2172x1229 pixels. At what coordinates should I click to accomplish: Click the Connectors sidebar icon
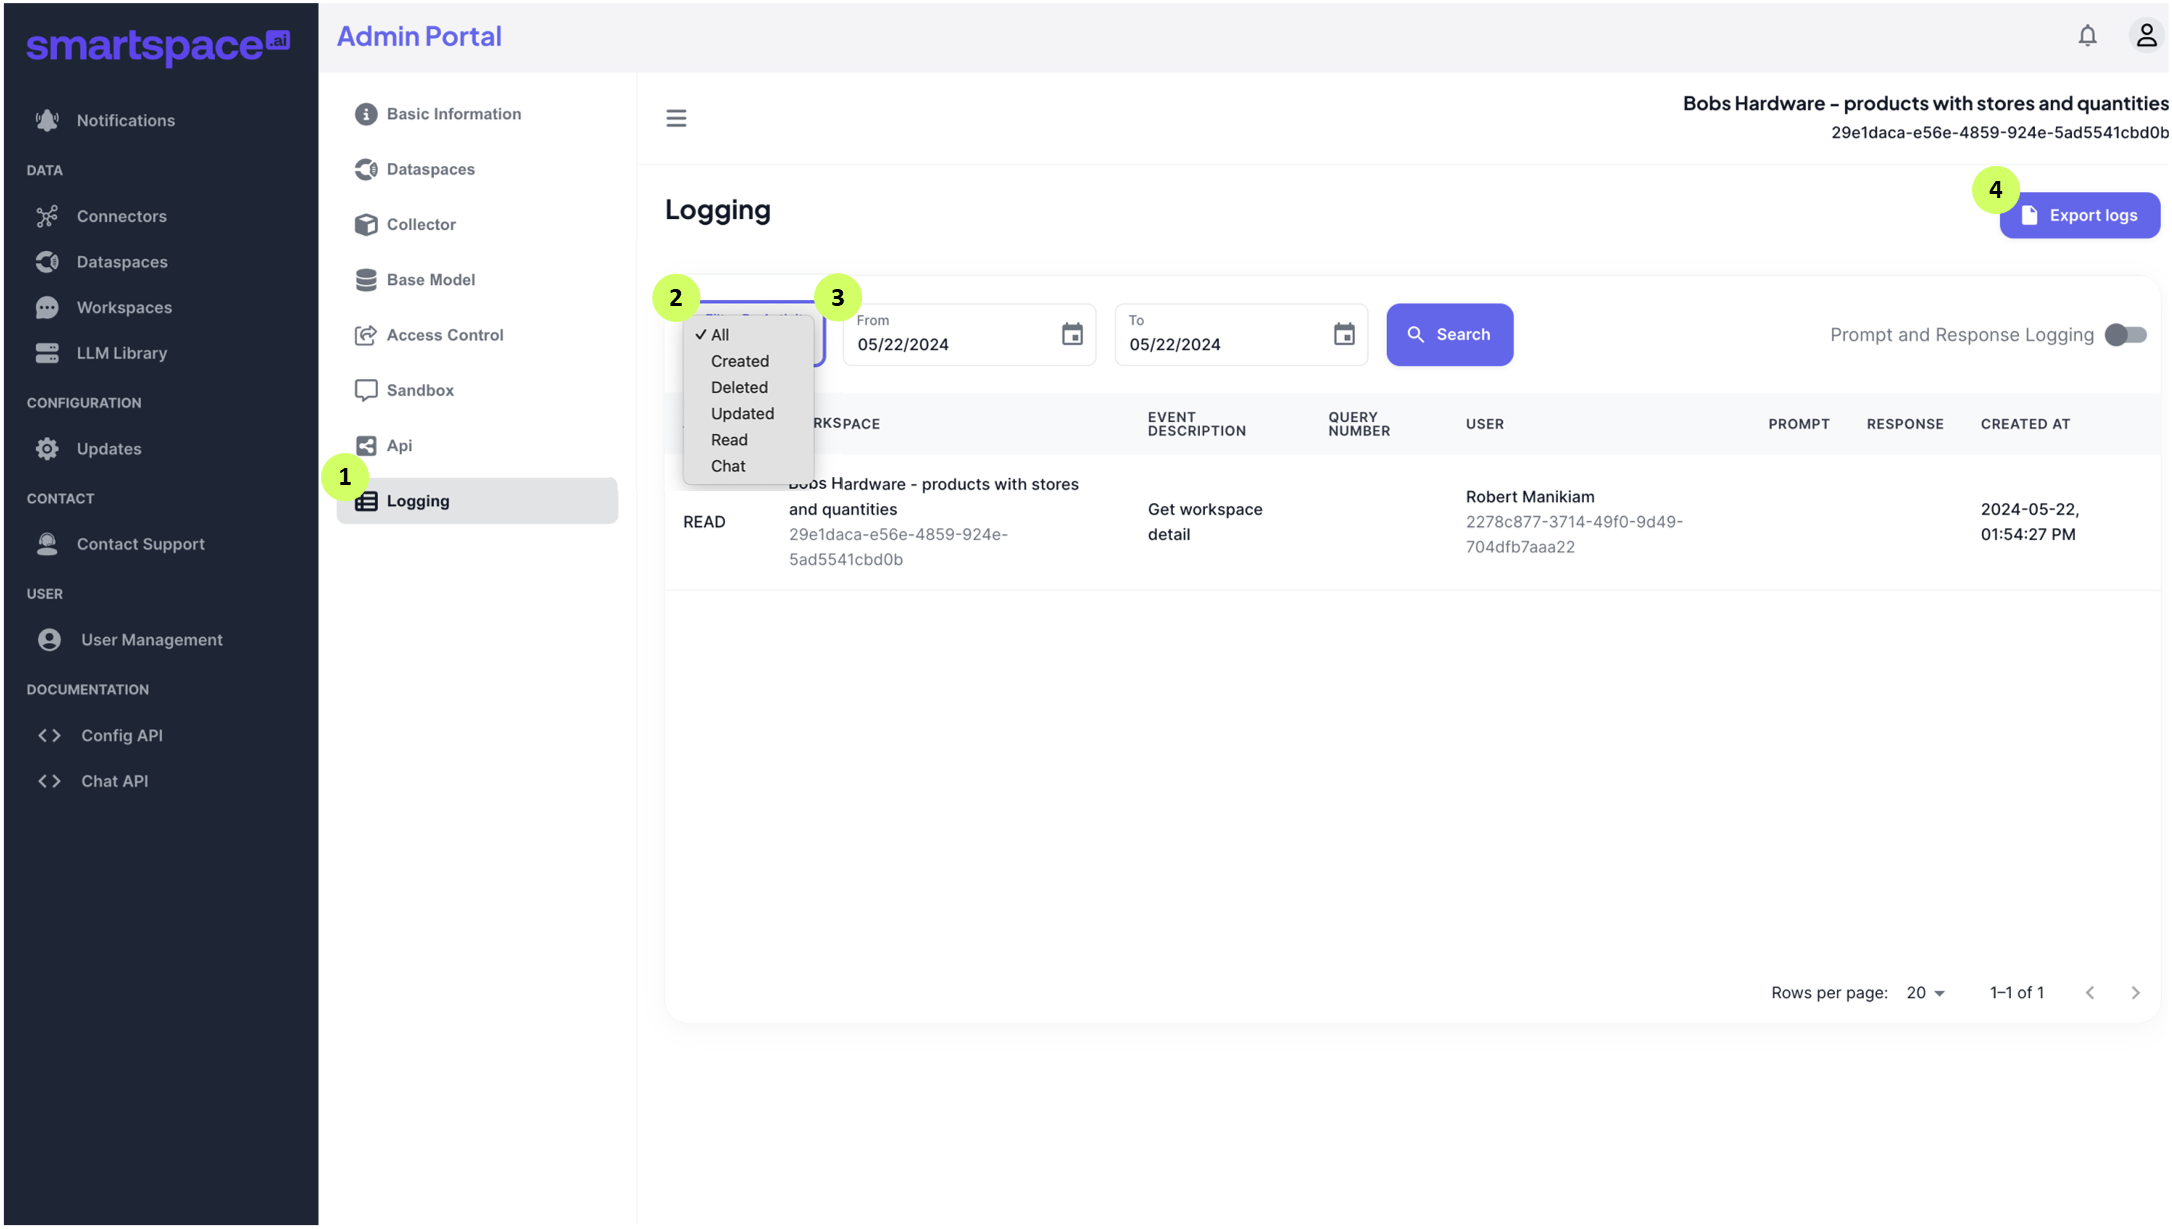(47, 216)
